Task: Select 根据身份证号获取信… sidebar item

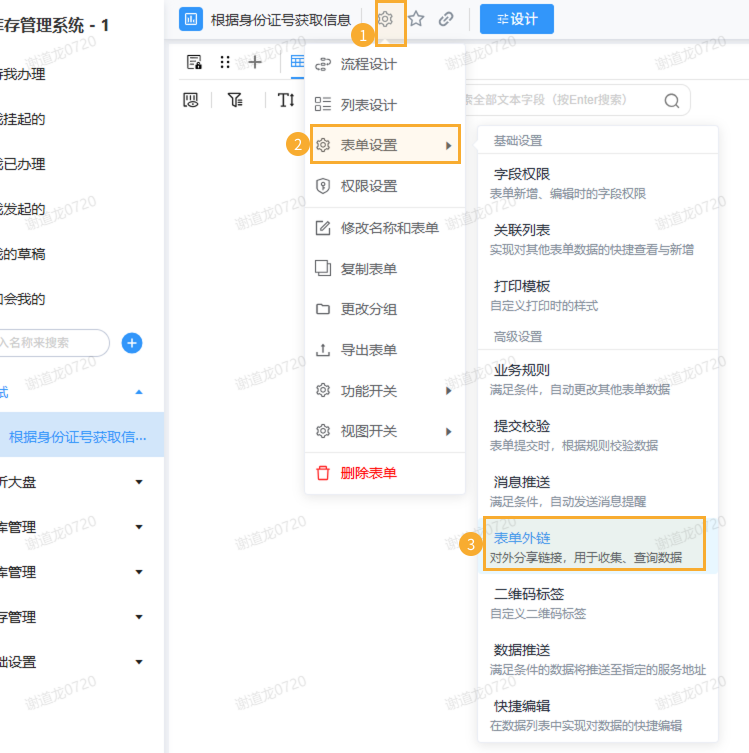Action: coord(82,437)
